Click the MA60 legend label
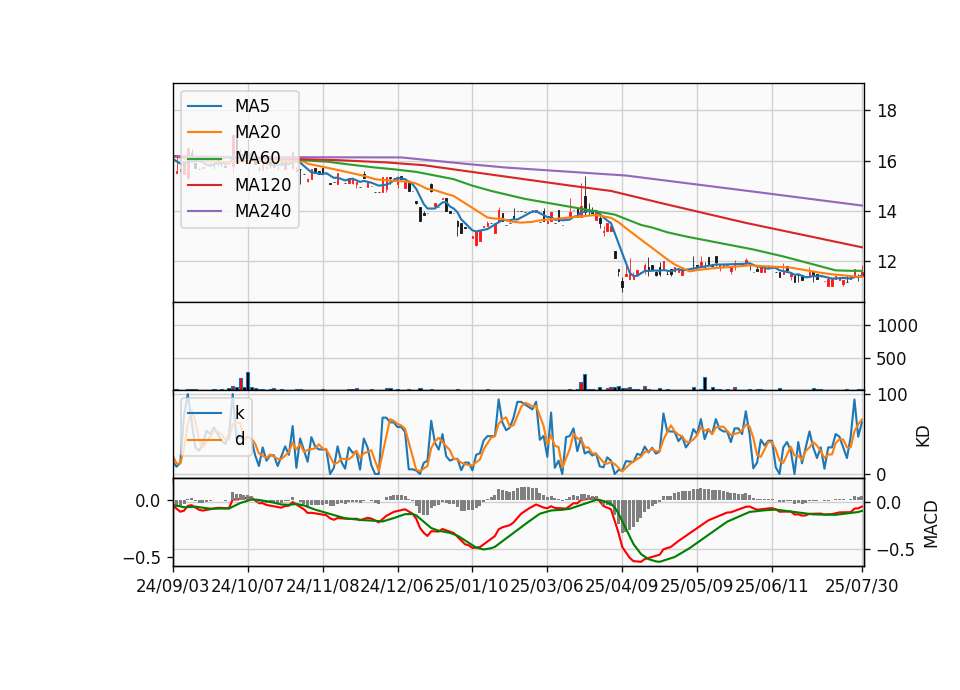960x690 pixels. click(257, 158)
